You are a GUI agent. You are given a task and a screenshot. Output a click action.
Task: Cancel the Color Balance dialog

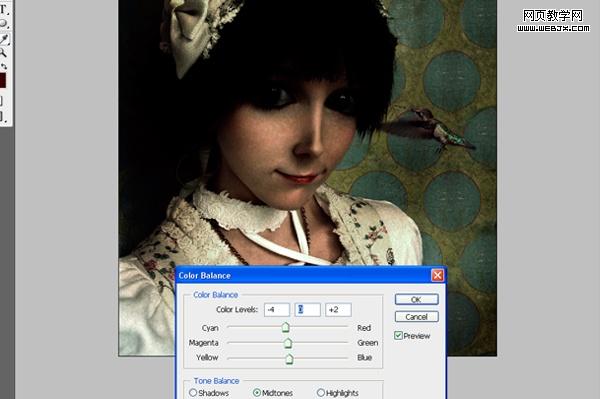(x=416, y=317)
